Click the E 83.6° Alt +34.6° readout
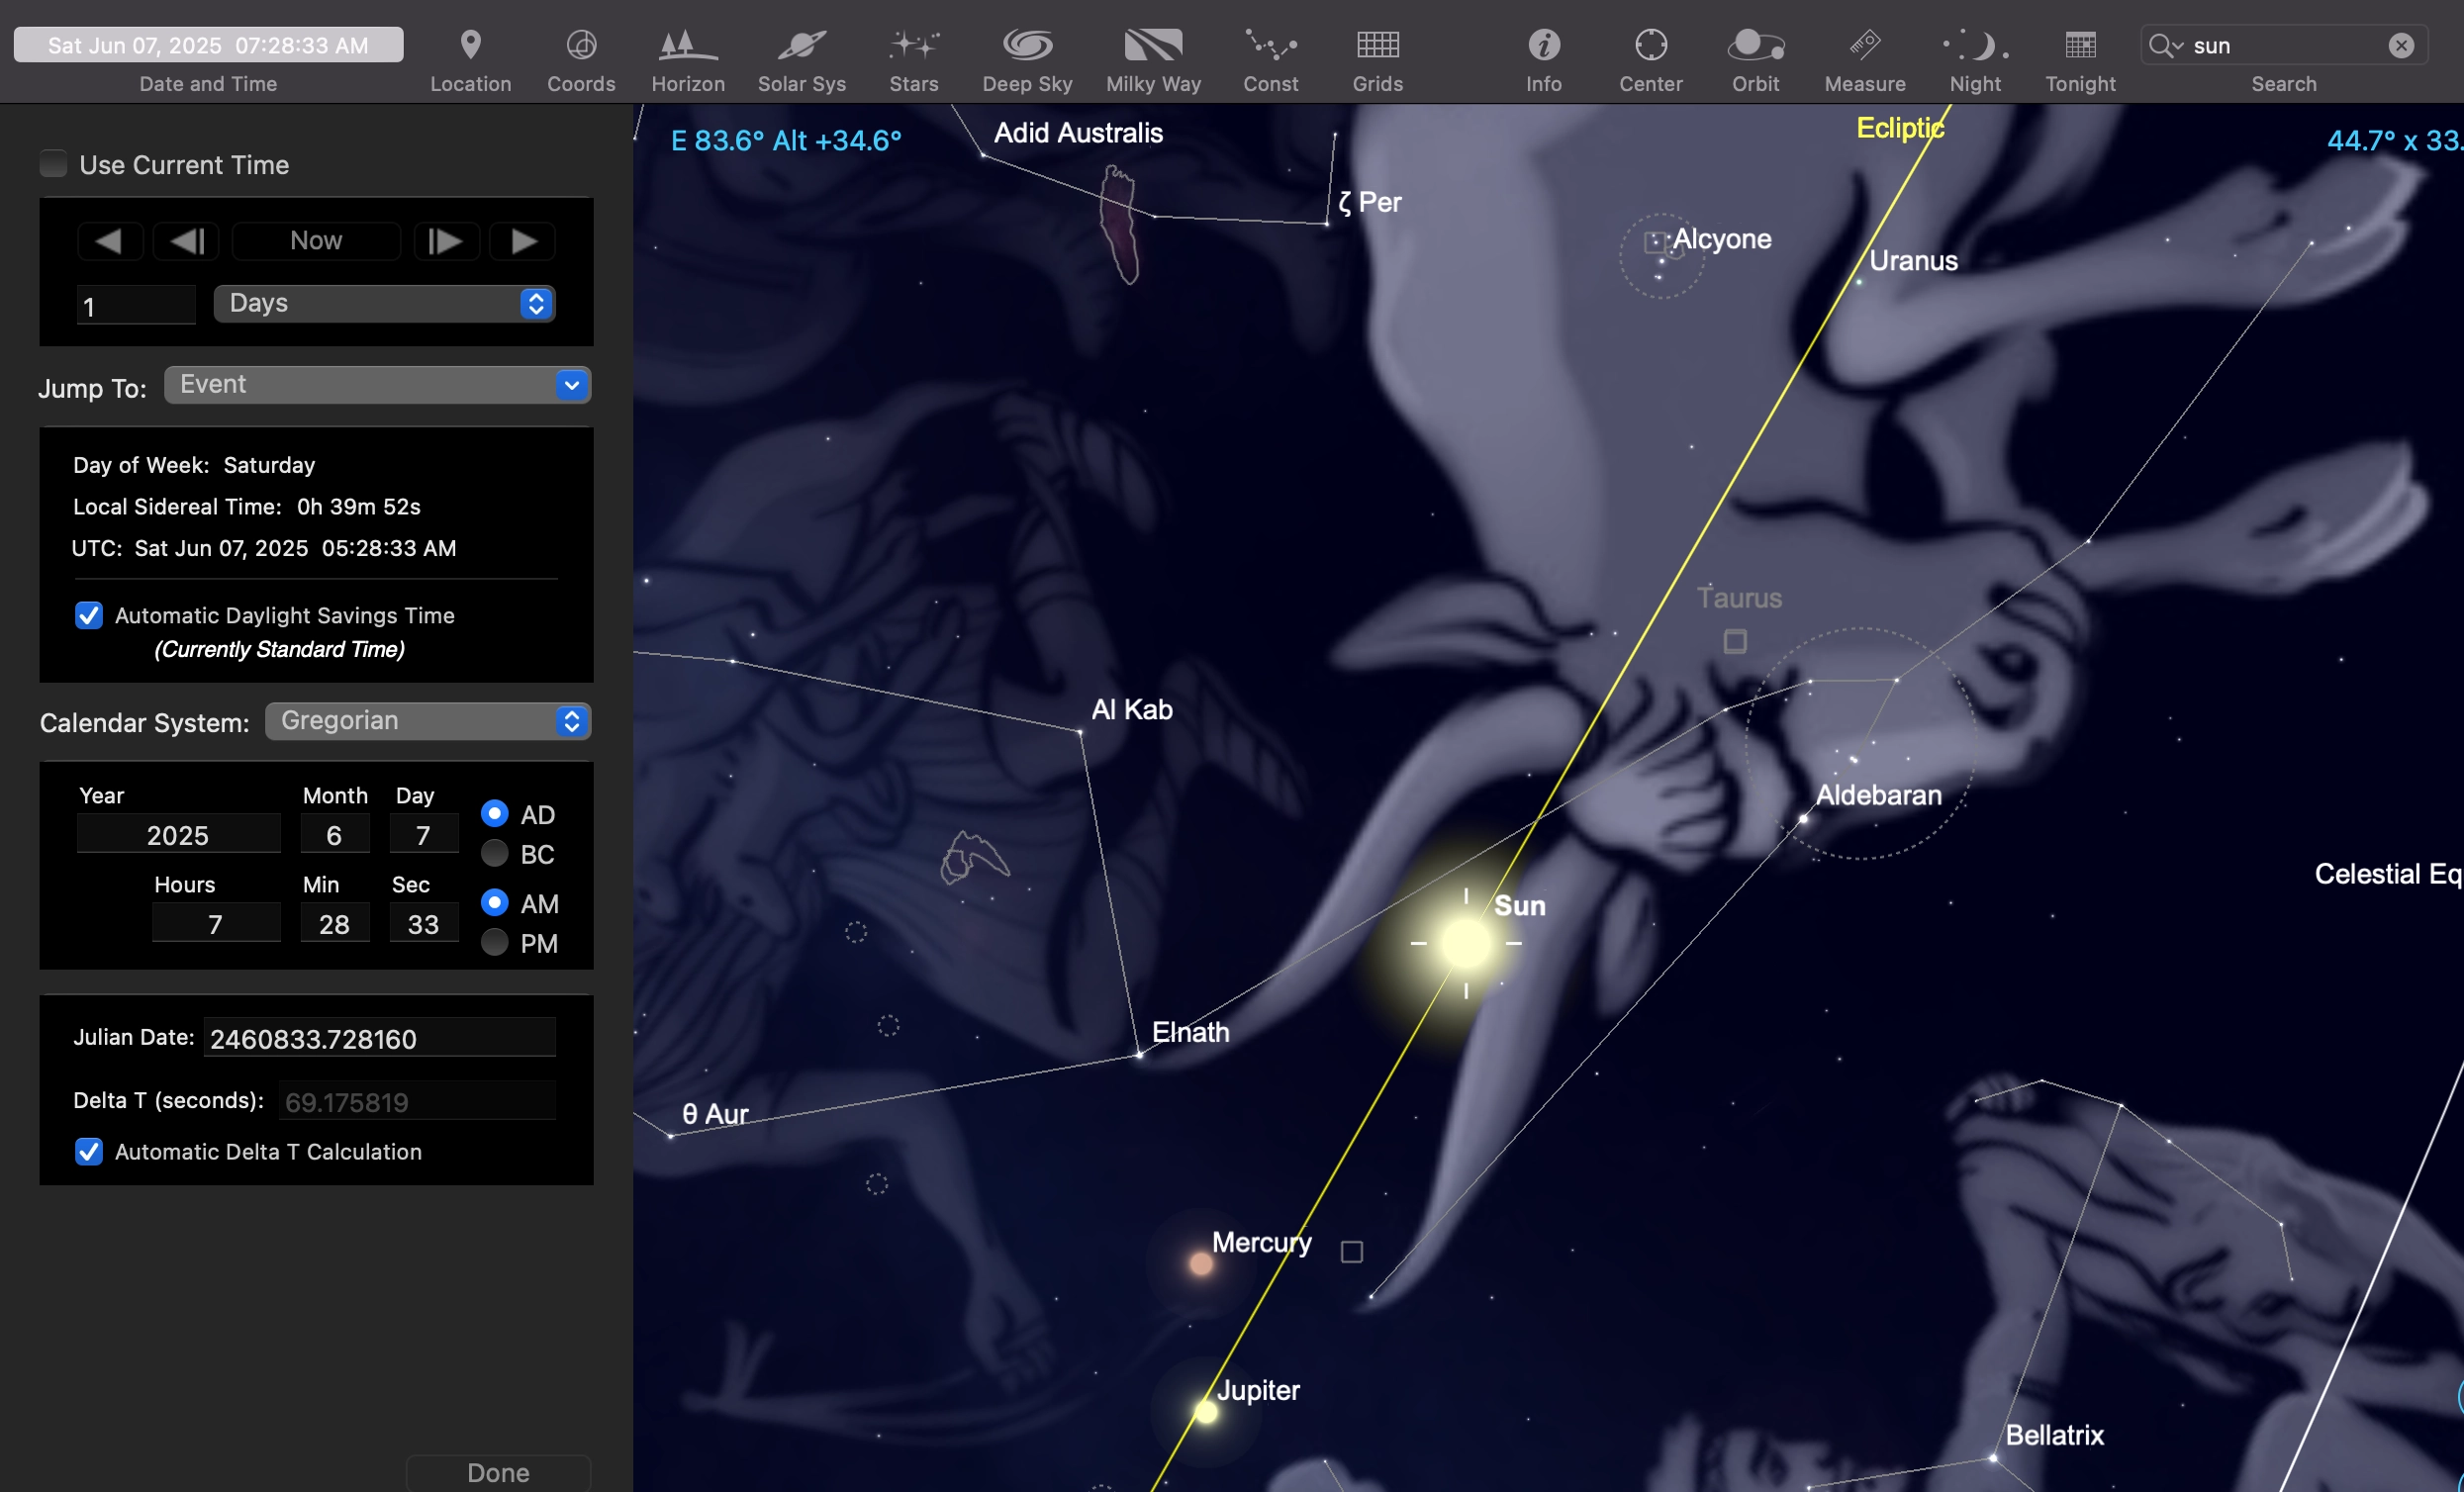Viewport: 2464px width, 1492px height. click(x=786, y=141)
